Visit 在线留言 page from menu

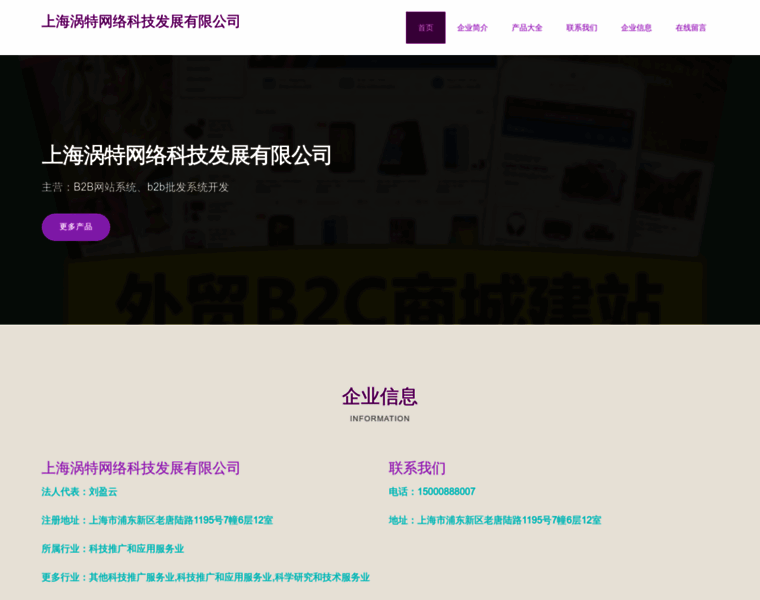[691, 28]
